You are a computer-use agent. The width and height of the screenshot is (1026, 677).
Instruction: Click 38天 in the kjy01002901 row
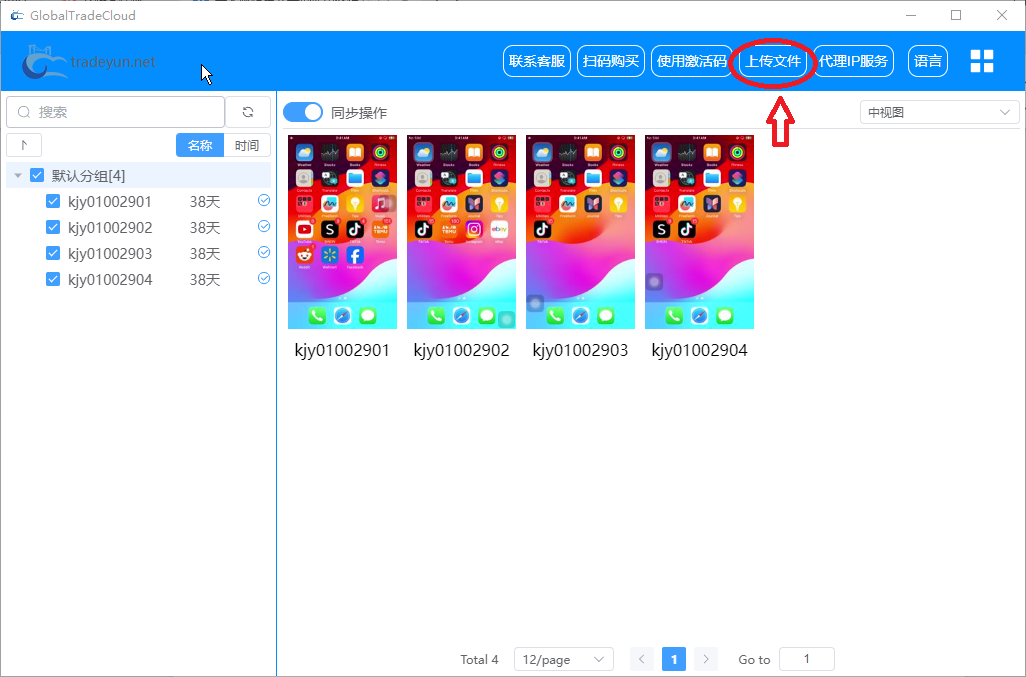(205, 201)
